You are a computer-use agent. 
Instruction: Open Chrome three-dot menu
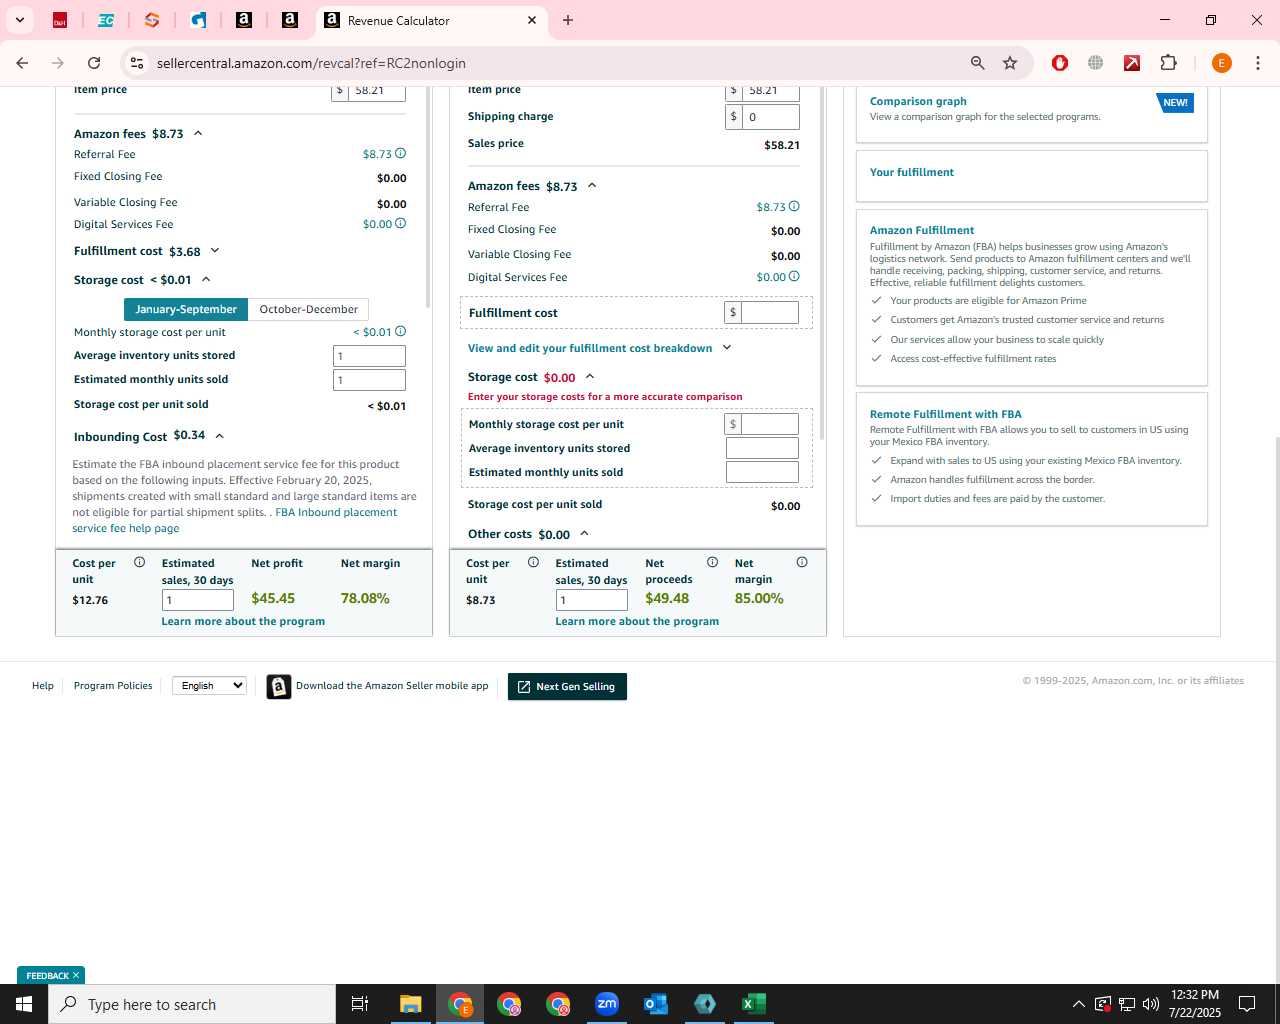tap(1258, 63)
